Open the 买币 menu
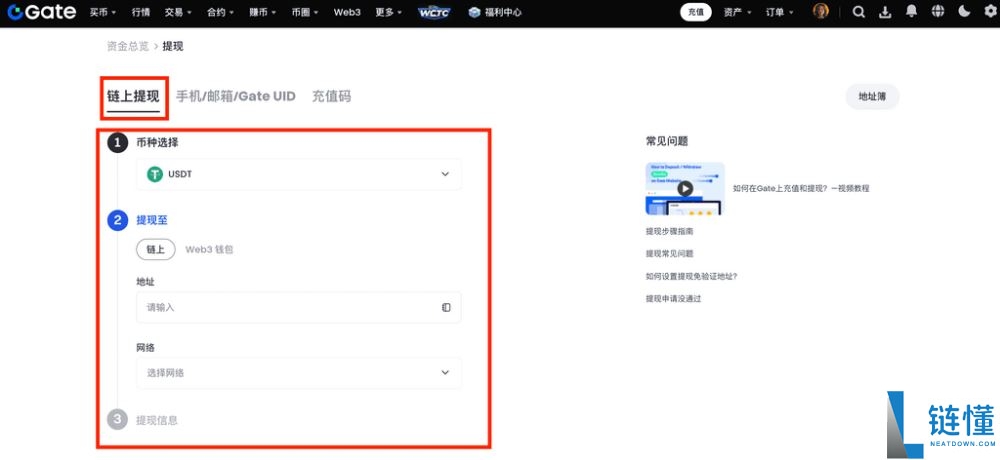 coord(103,12)
